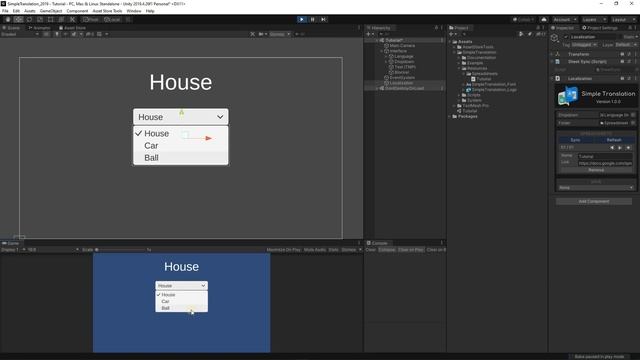
Task: Select Localization object in Hierarchy
Action: (401, 83)
